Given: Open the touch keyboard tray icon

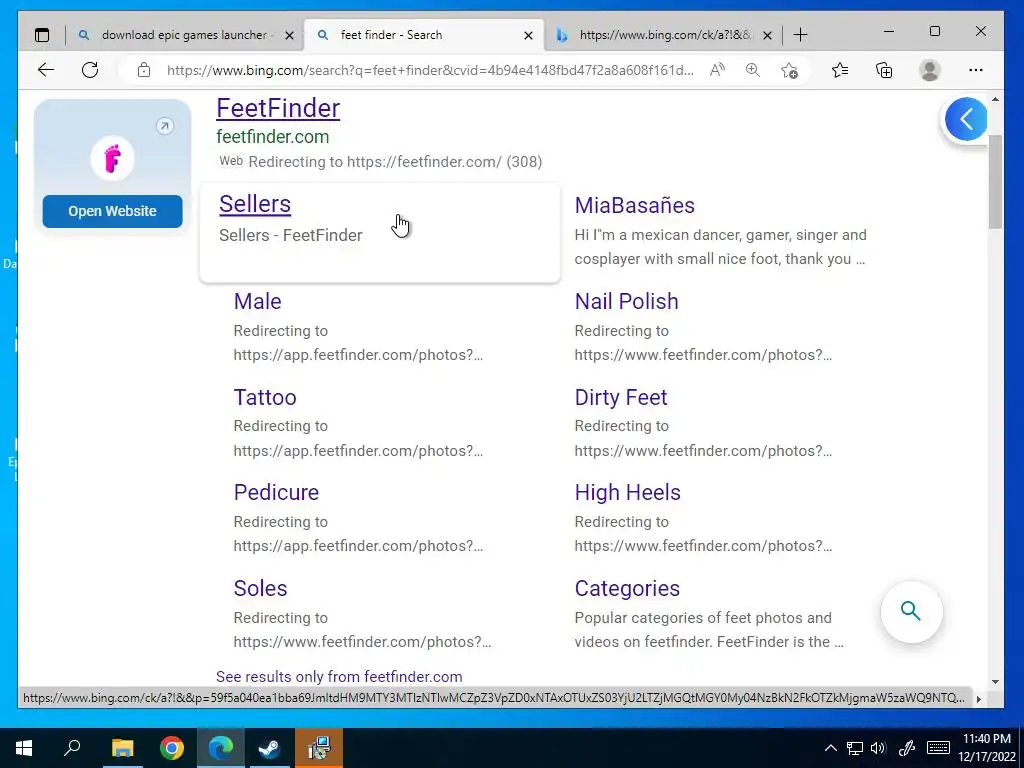Looking at the screenshot, I should click(x=938, y=748).
